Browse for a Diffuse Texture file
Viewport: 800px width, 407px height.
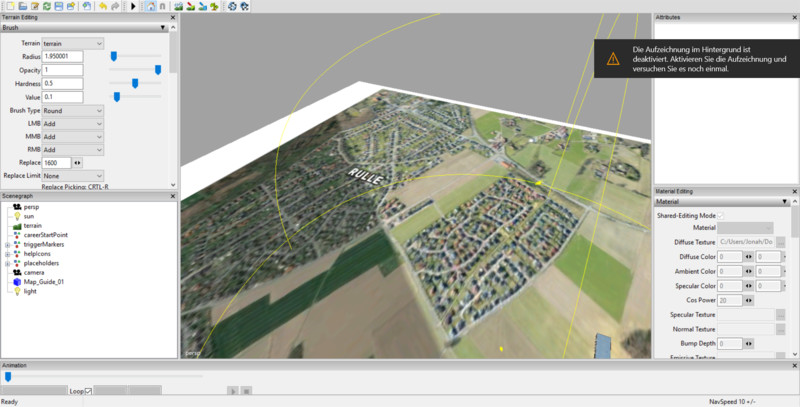[780, 242]
